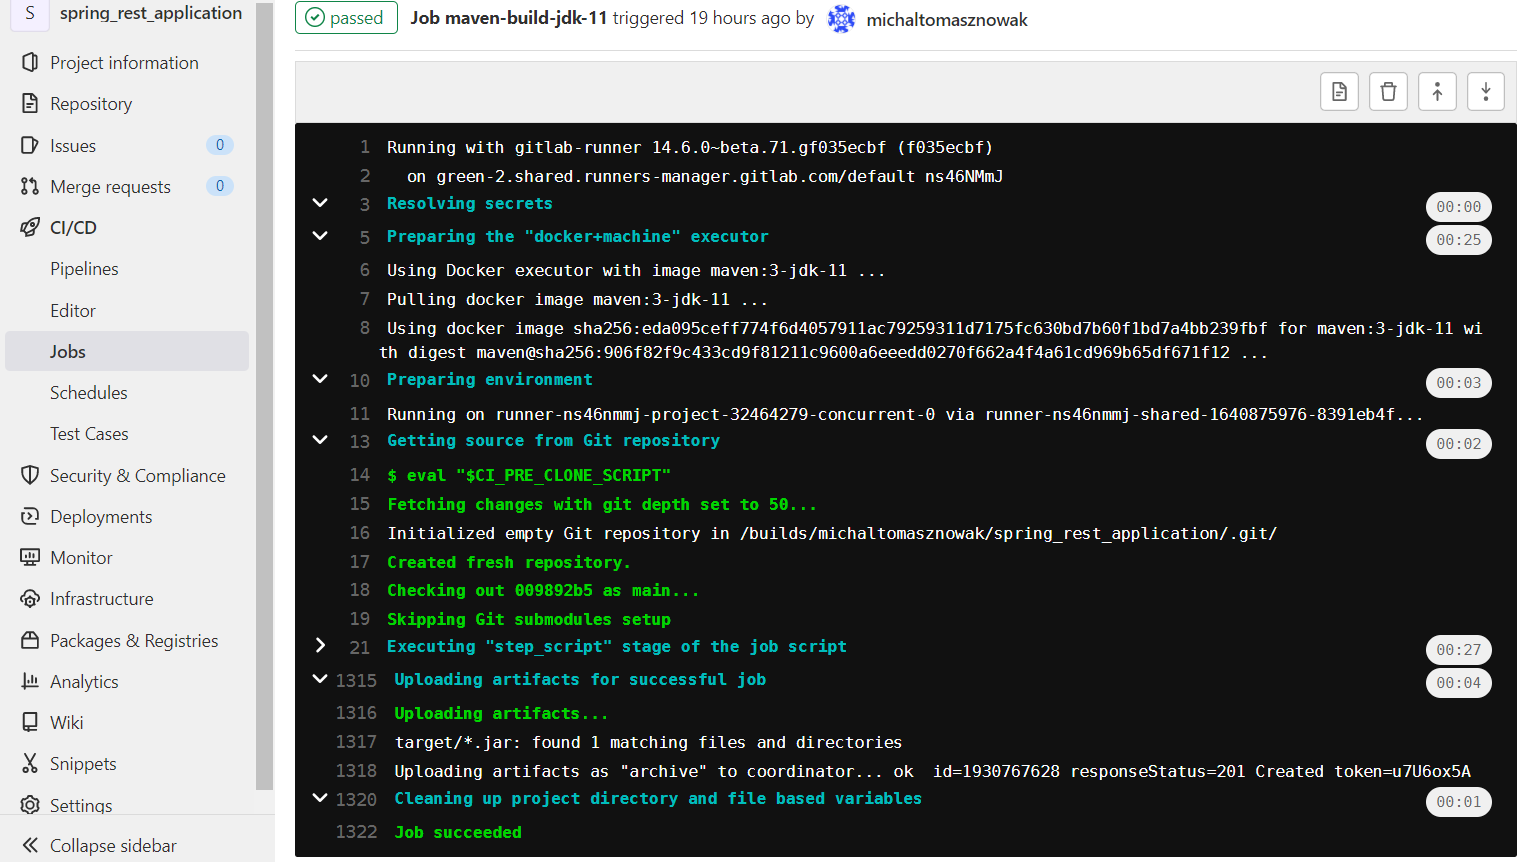
Task: Open Packages & Registries
Action: click(x=131, y=640)
